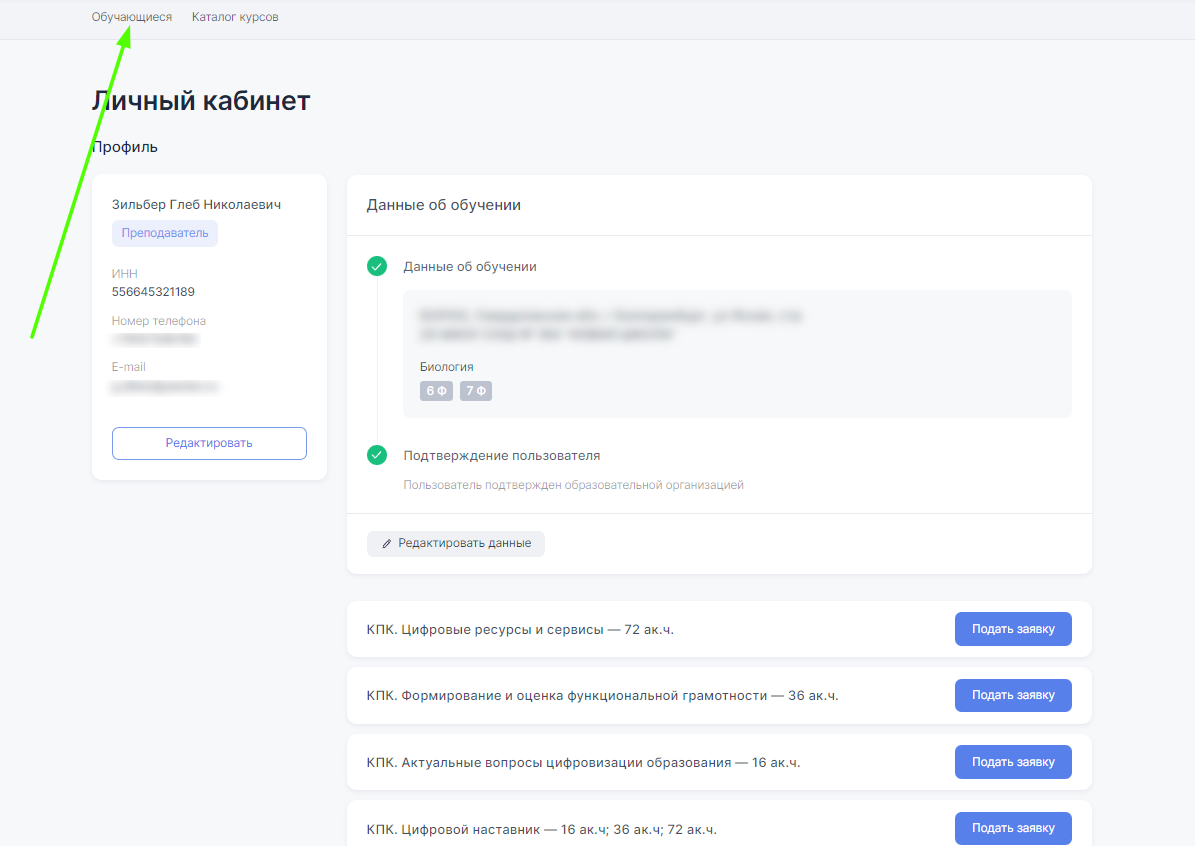Screen dimensions: 1195x846
Task: Click the Редактировать button in the profile card
Action: click(209, 443)
